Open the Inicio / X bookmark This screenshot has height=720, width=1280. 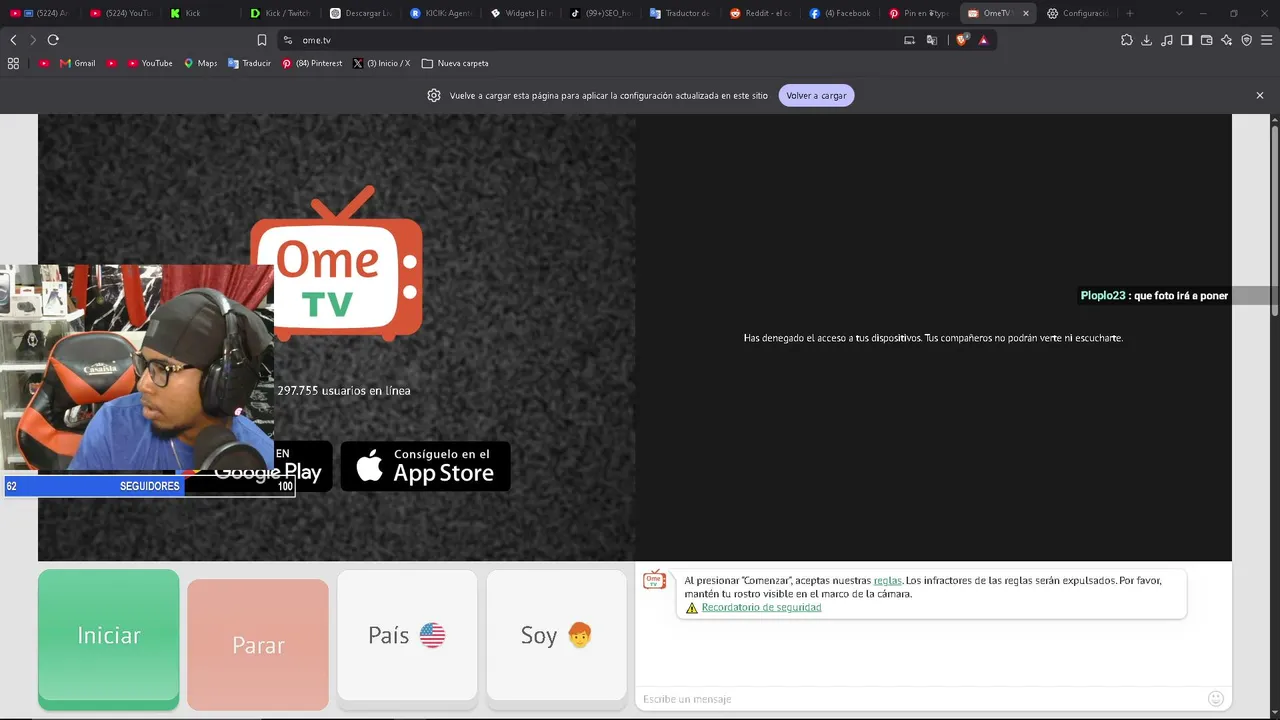381,63
